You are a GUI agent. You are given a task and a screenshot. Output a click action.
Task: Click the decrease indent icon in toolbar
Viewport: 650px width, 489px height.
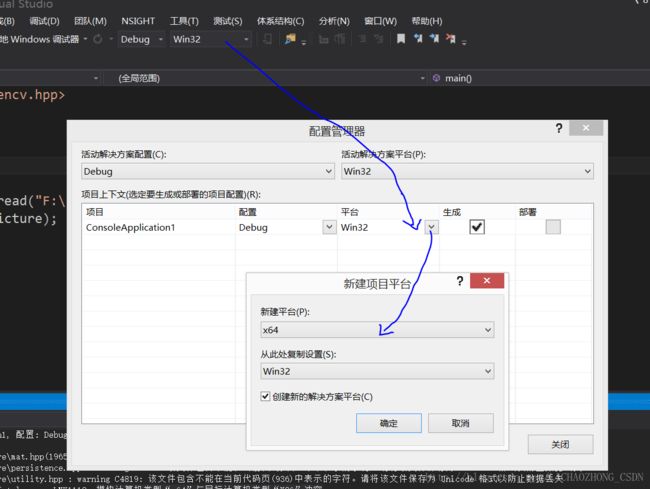tap(323, 39)
